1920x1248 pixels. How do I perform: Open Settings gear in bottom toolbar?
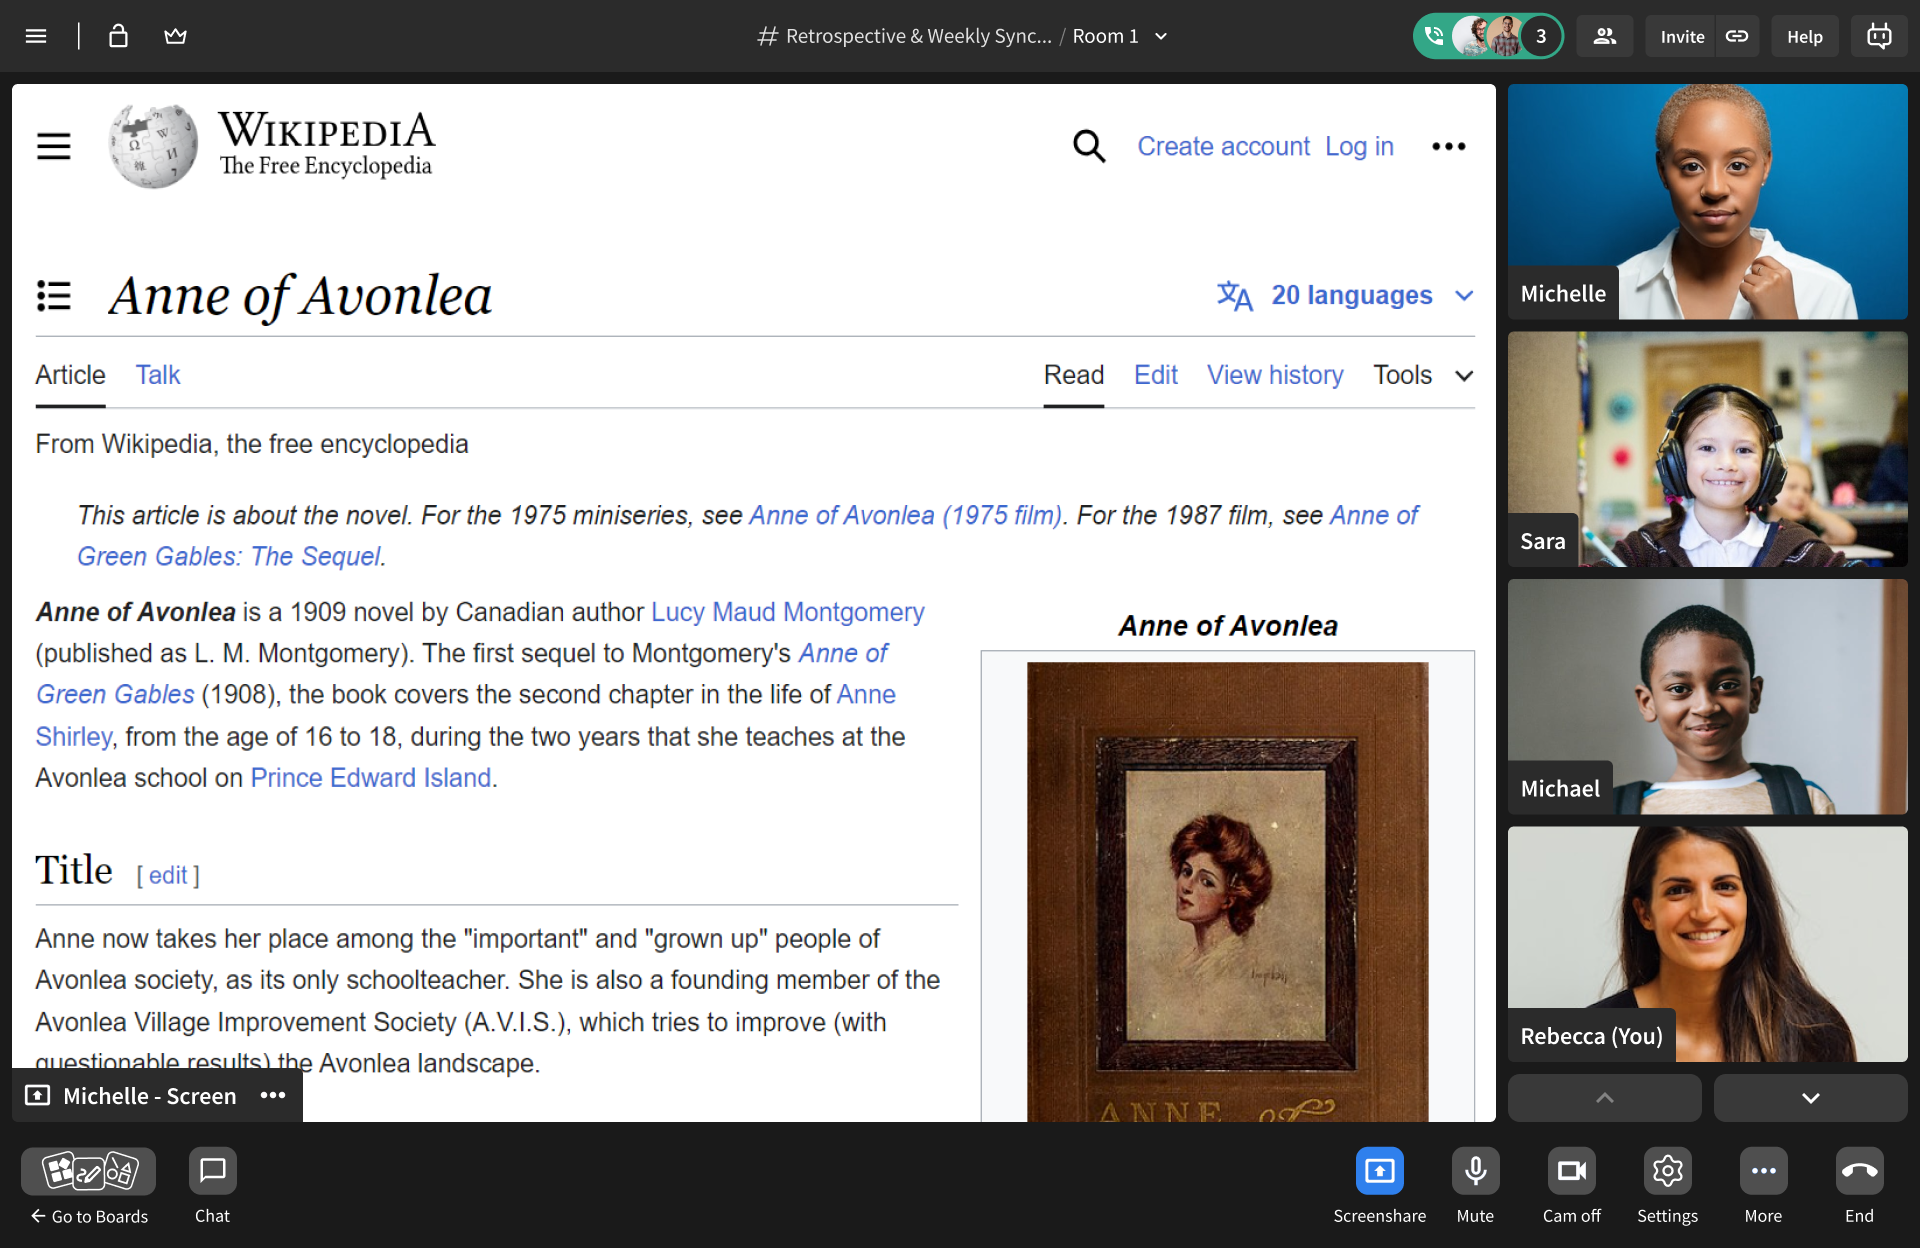coord(1667,1171)
